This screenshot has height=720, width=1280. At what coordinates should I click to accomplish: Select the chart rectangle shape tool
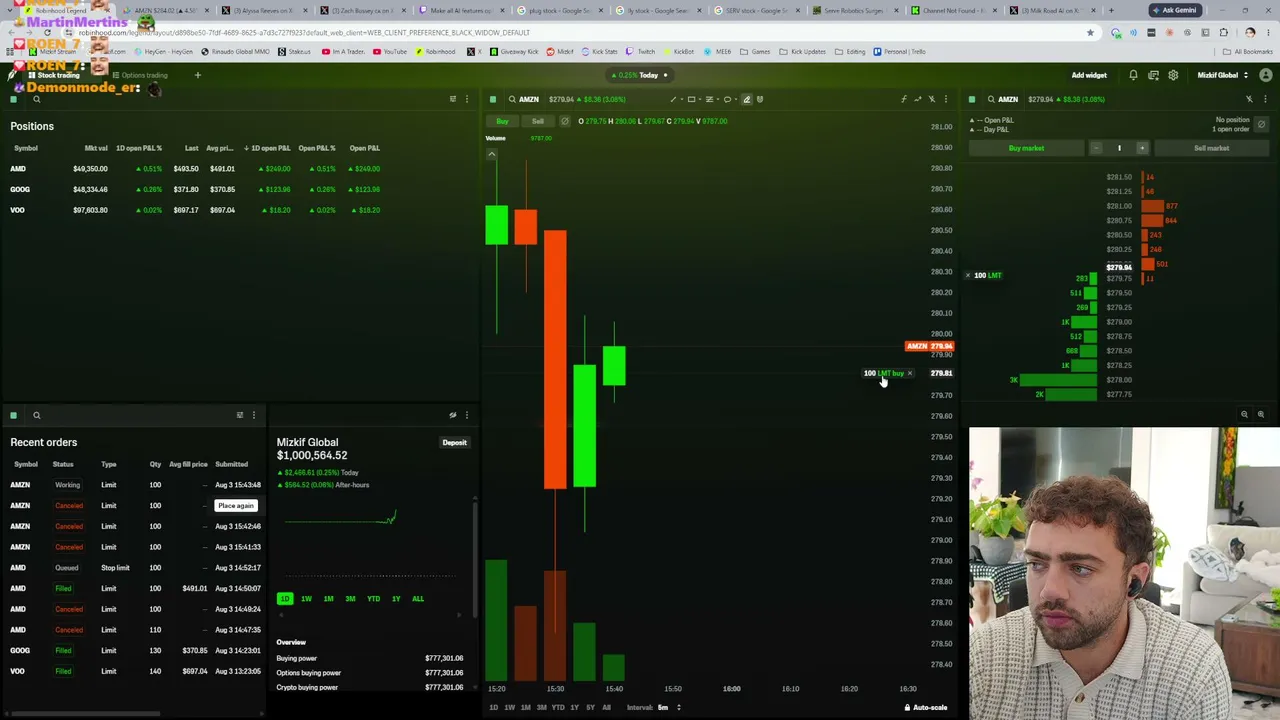coord(691,99)
